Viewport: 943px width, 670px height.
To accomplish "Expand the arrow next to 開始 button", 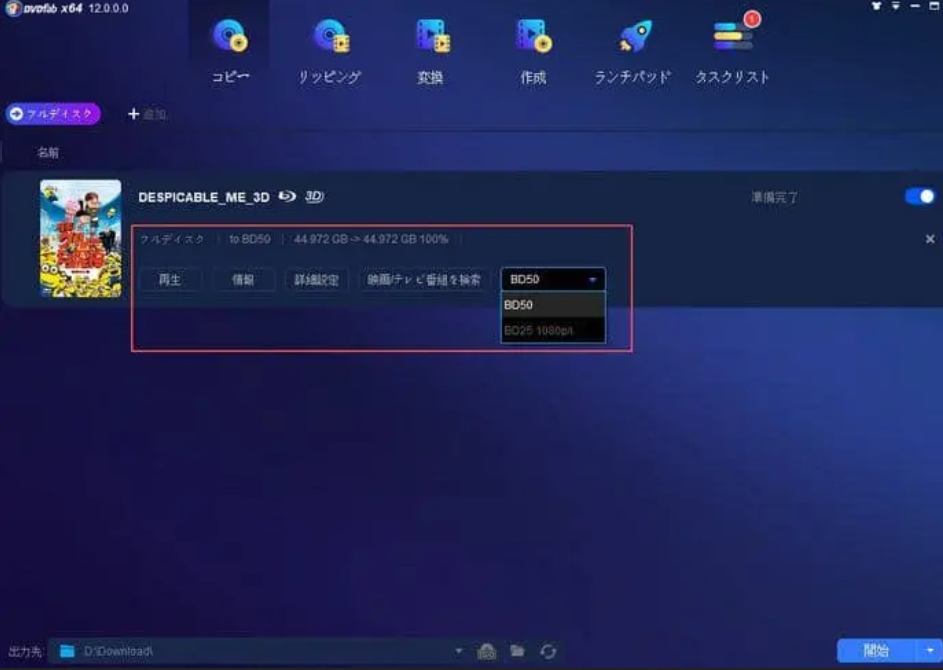I will click(930, 651).
